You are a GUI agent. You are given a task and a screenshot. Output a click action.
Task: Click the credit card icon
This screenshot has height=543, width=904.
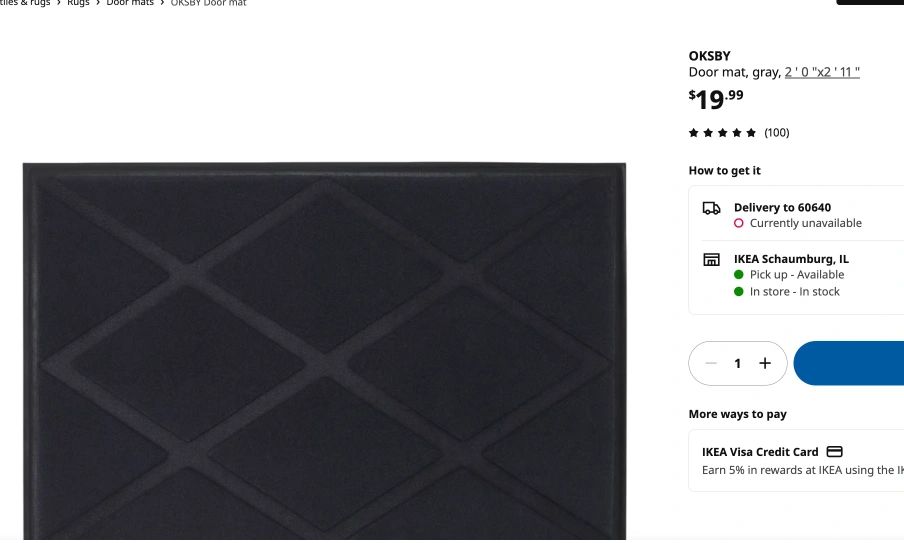click(834, 451)
